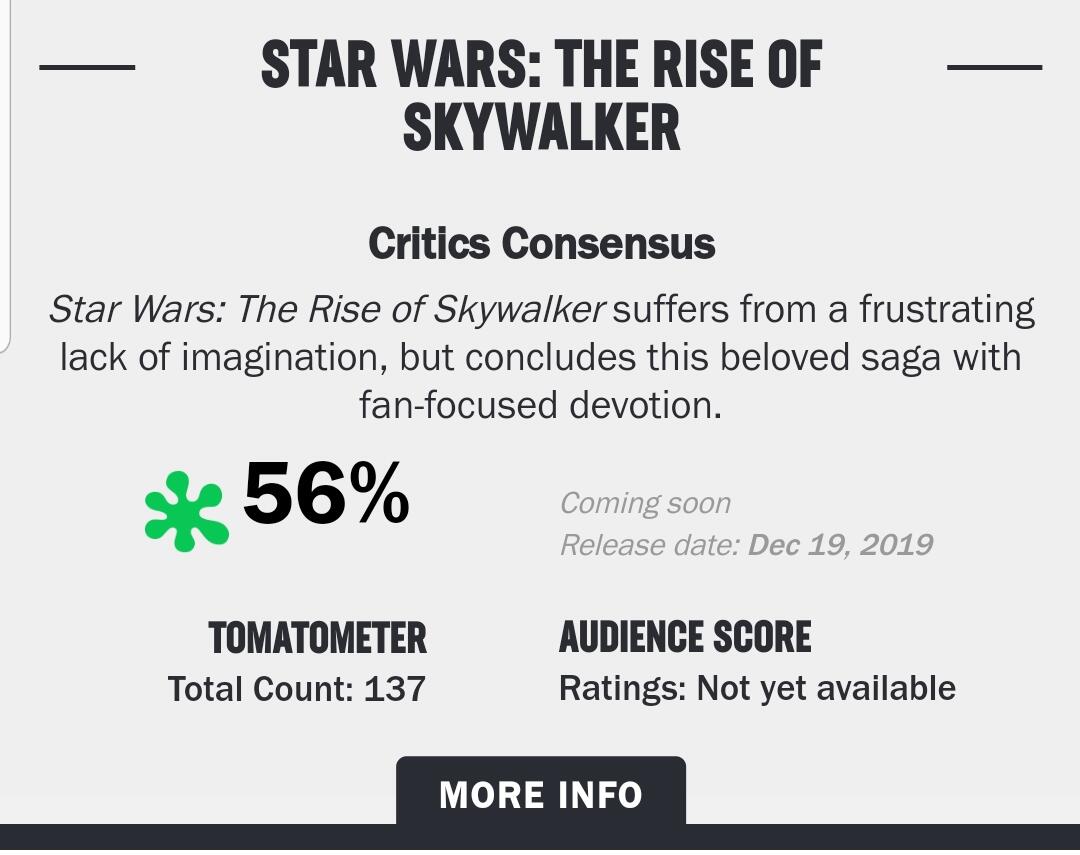The height and width of the screenshot is (855, 1080).
Task: Click the word SKYWALKER in the heading
Action: point(541,127)
